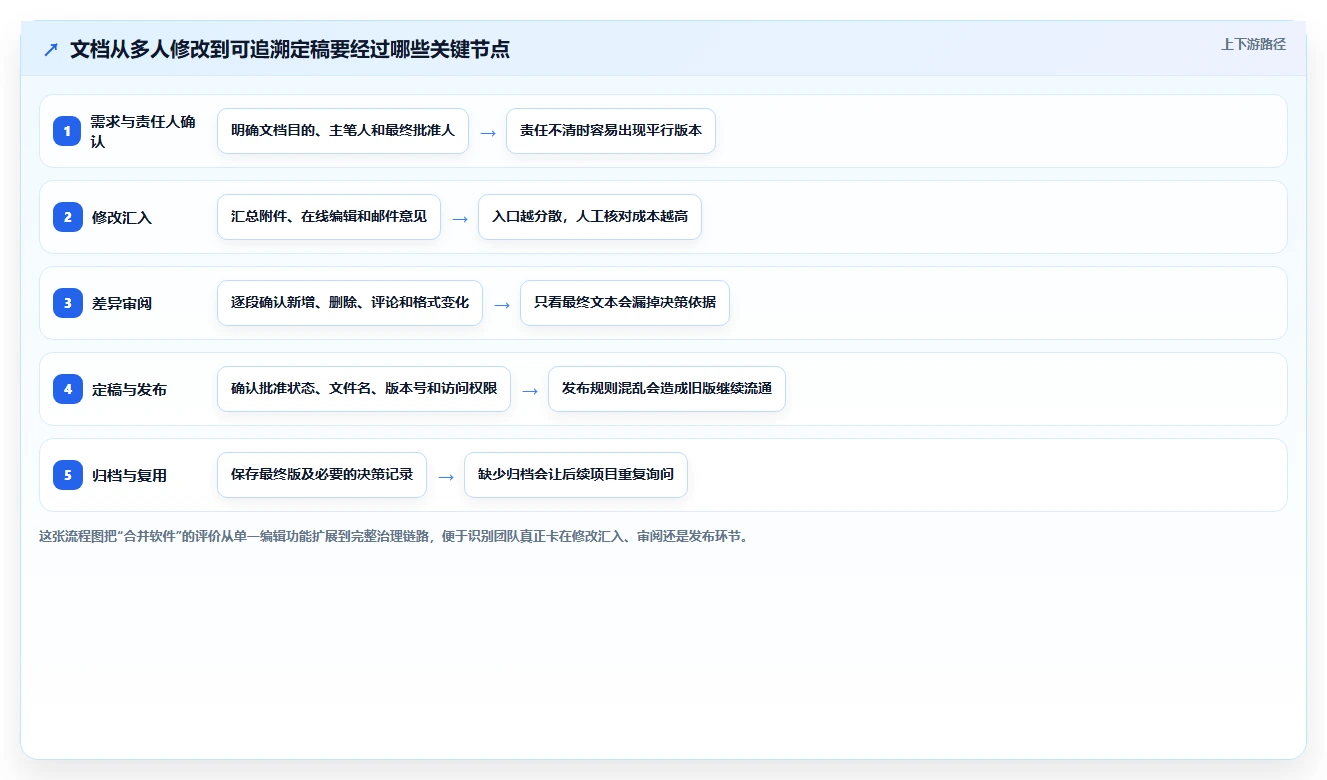The height and width of the screenshot is (780, 1327).
Task: Click the 需求与责任人确认 step label
Action: (143, 131)
